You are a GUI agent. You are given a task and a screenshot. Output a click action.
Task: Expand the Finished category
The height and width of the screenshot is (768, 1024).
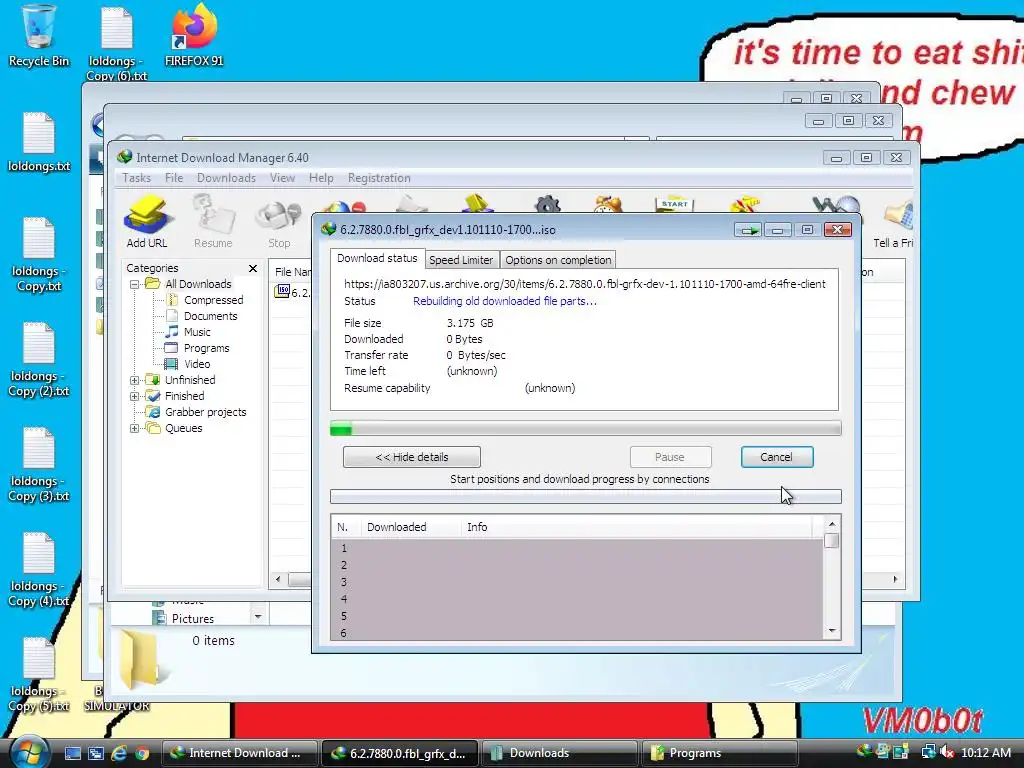point(135,396)
